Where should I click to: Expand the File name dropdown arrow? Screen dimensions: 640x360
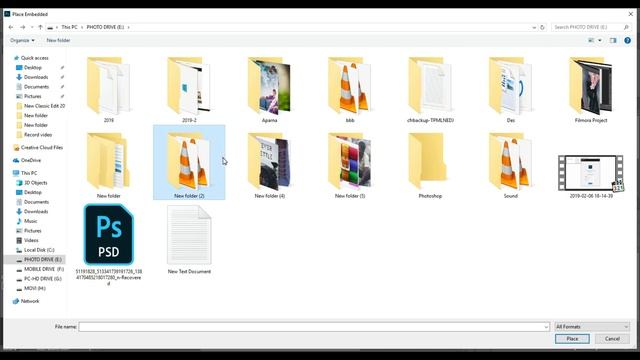point(546,327)
